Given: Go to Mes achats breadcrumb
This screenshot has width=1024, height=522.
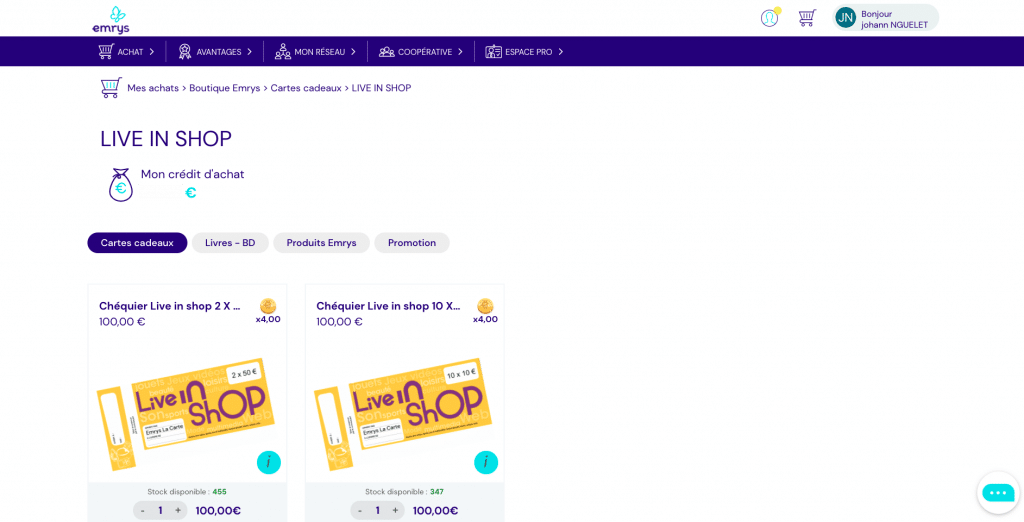Looking at the screenshot, I should [x=153, y=88].
